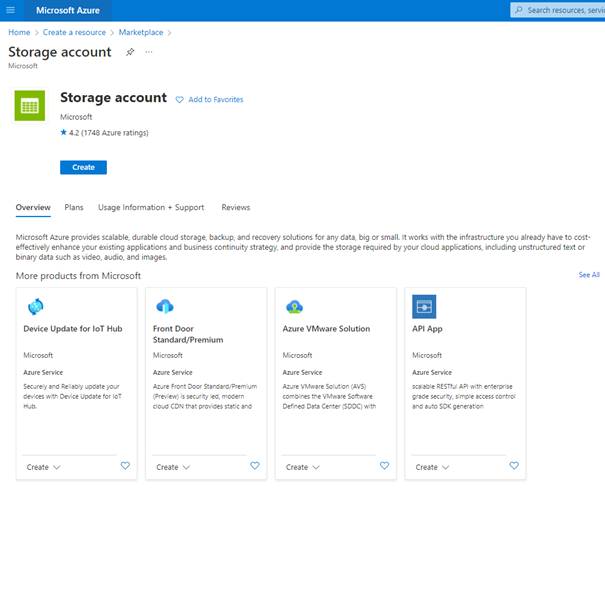Image resolution: width=605 pixels, height=597 pixels.
Task: Click the search resources input field
Action: [563, 10]
